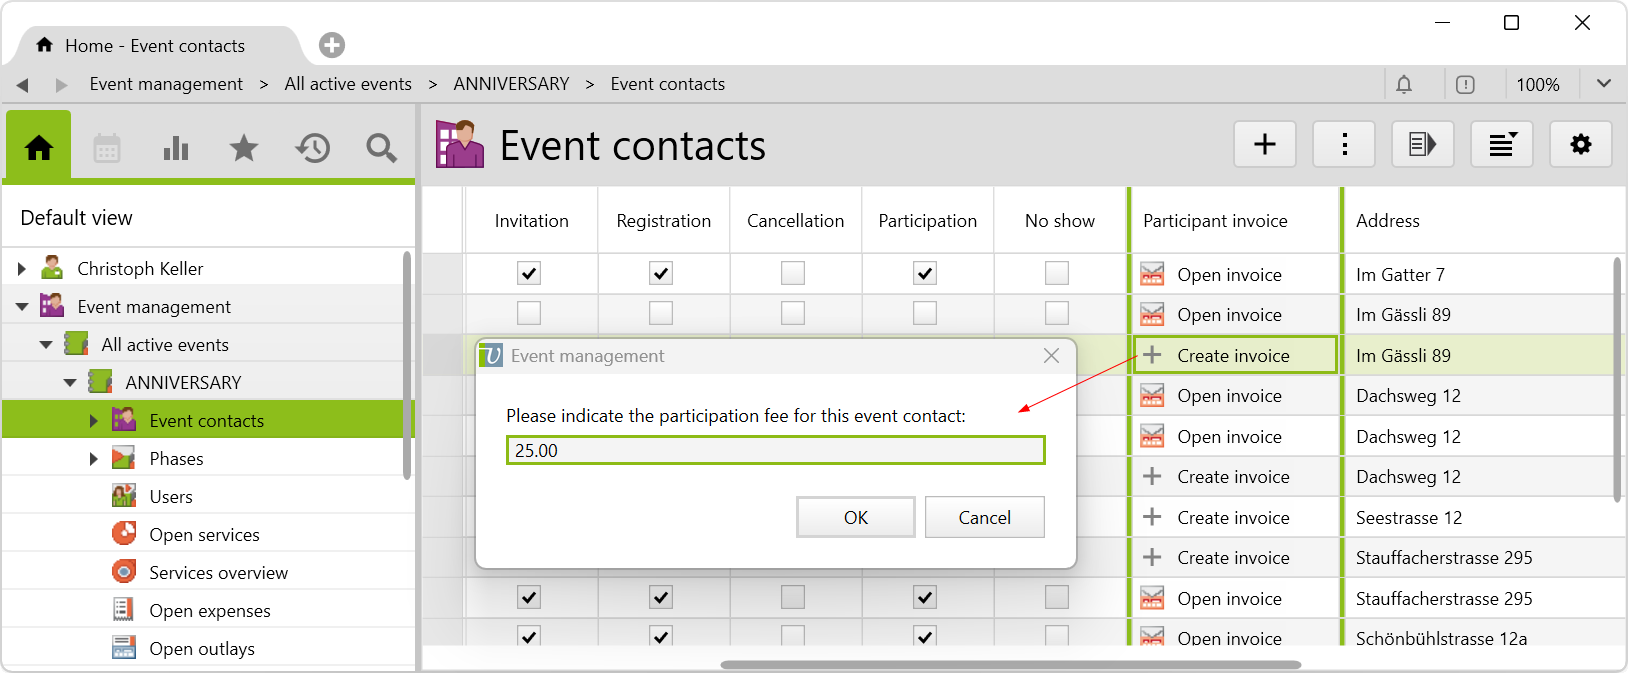Expand the Christoph Keller tree node

22,269
